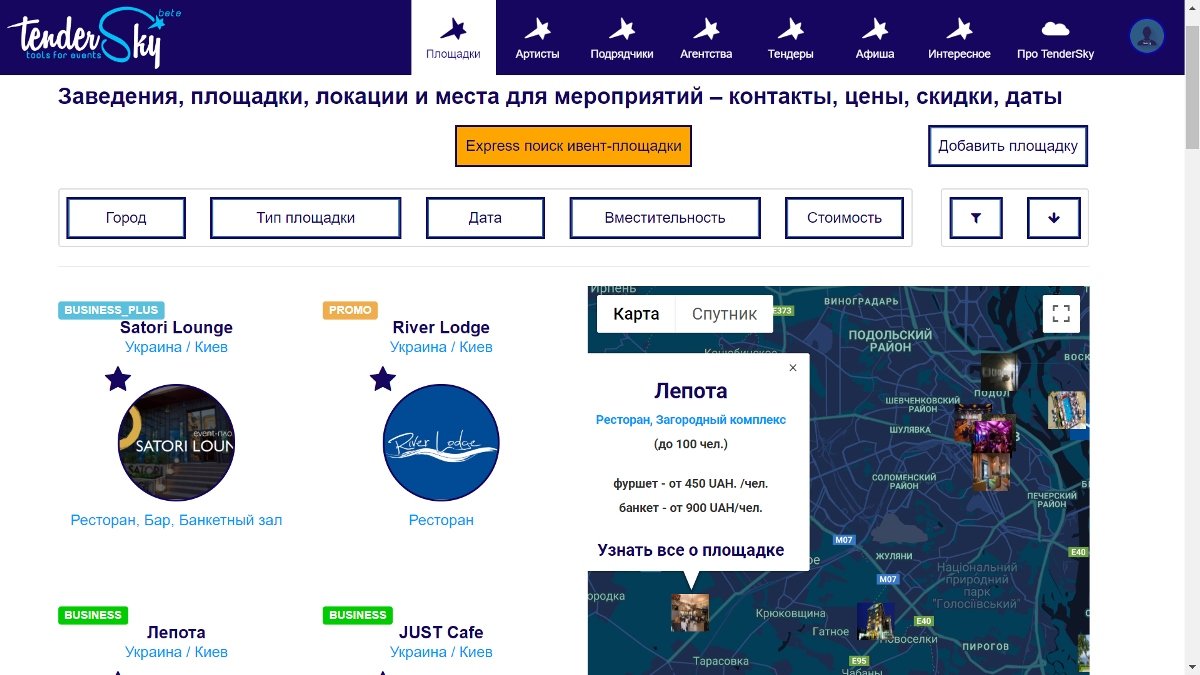
Task: Switch map to Спутник view
Action: [724, 314]
